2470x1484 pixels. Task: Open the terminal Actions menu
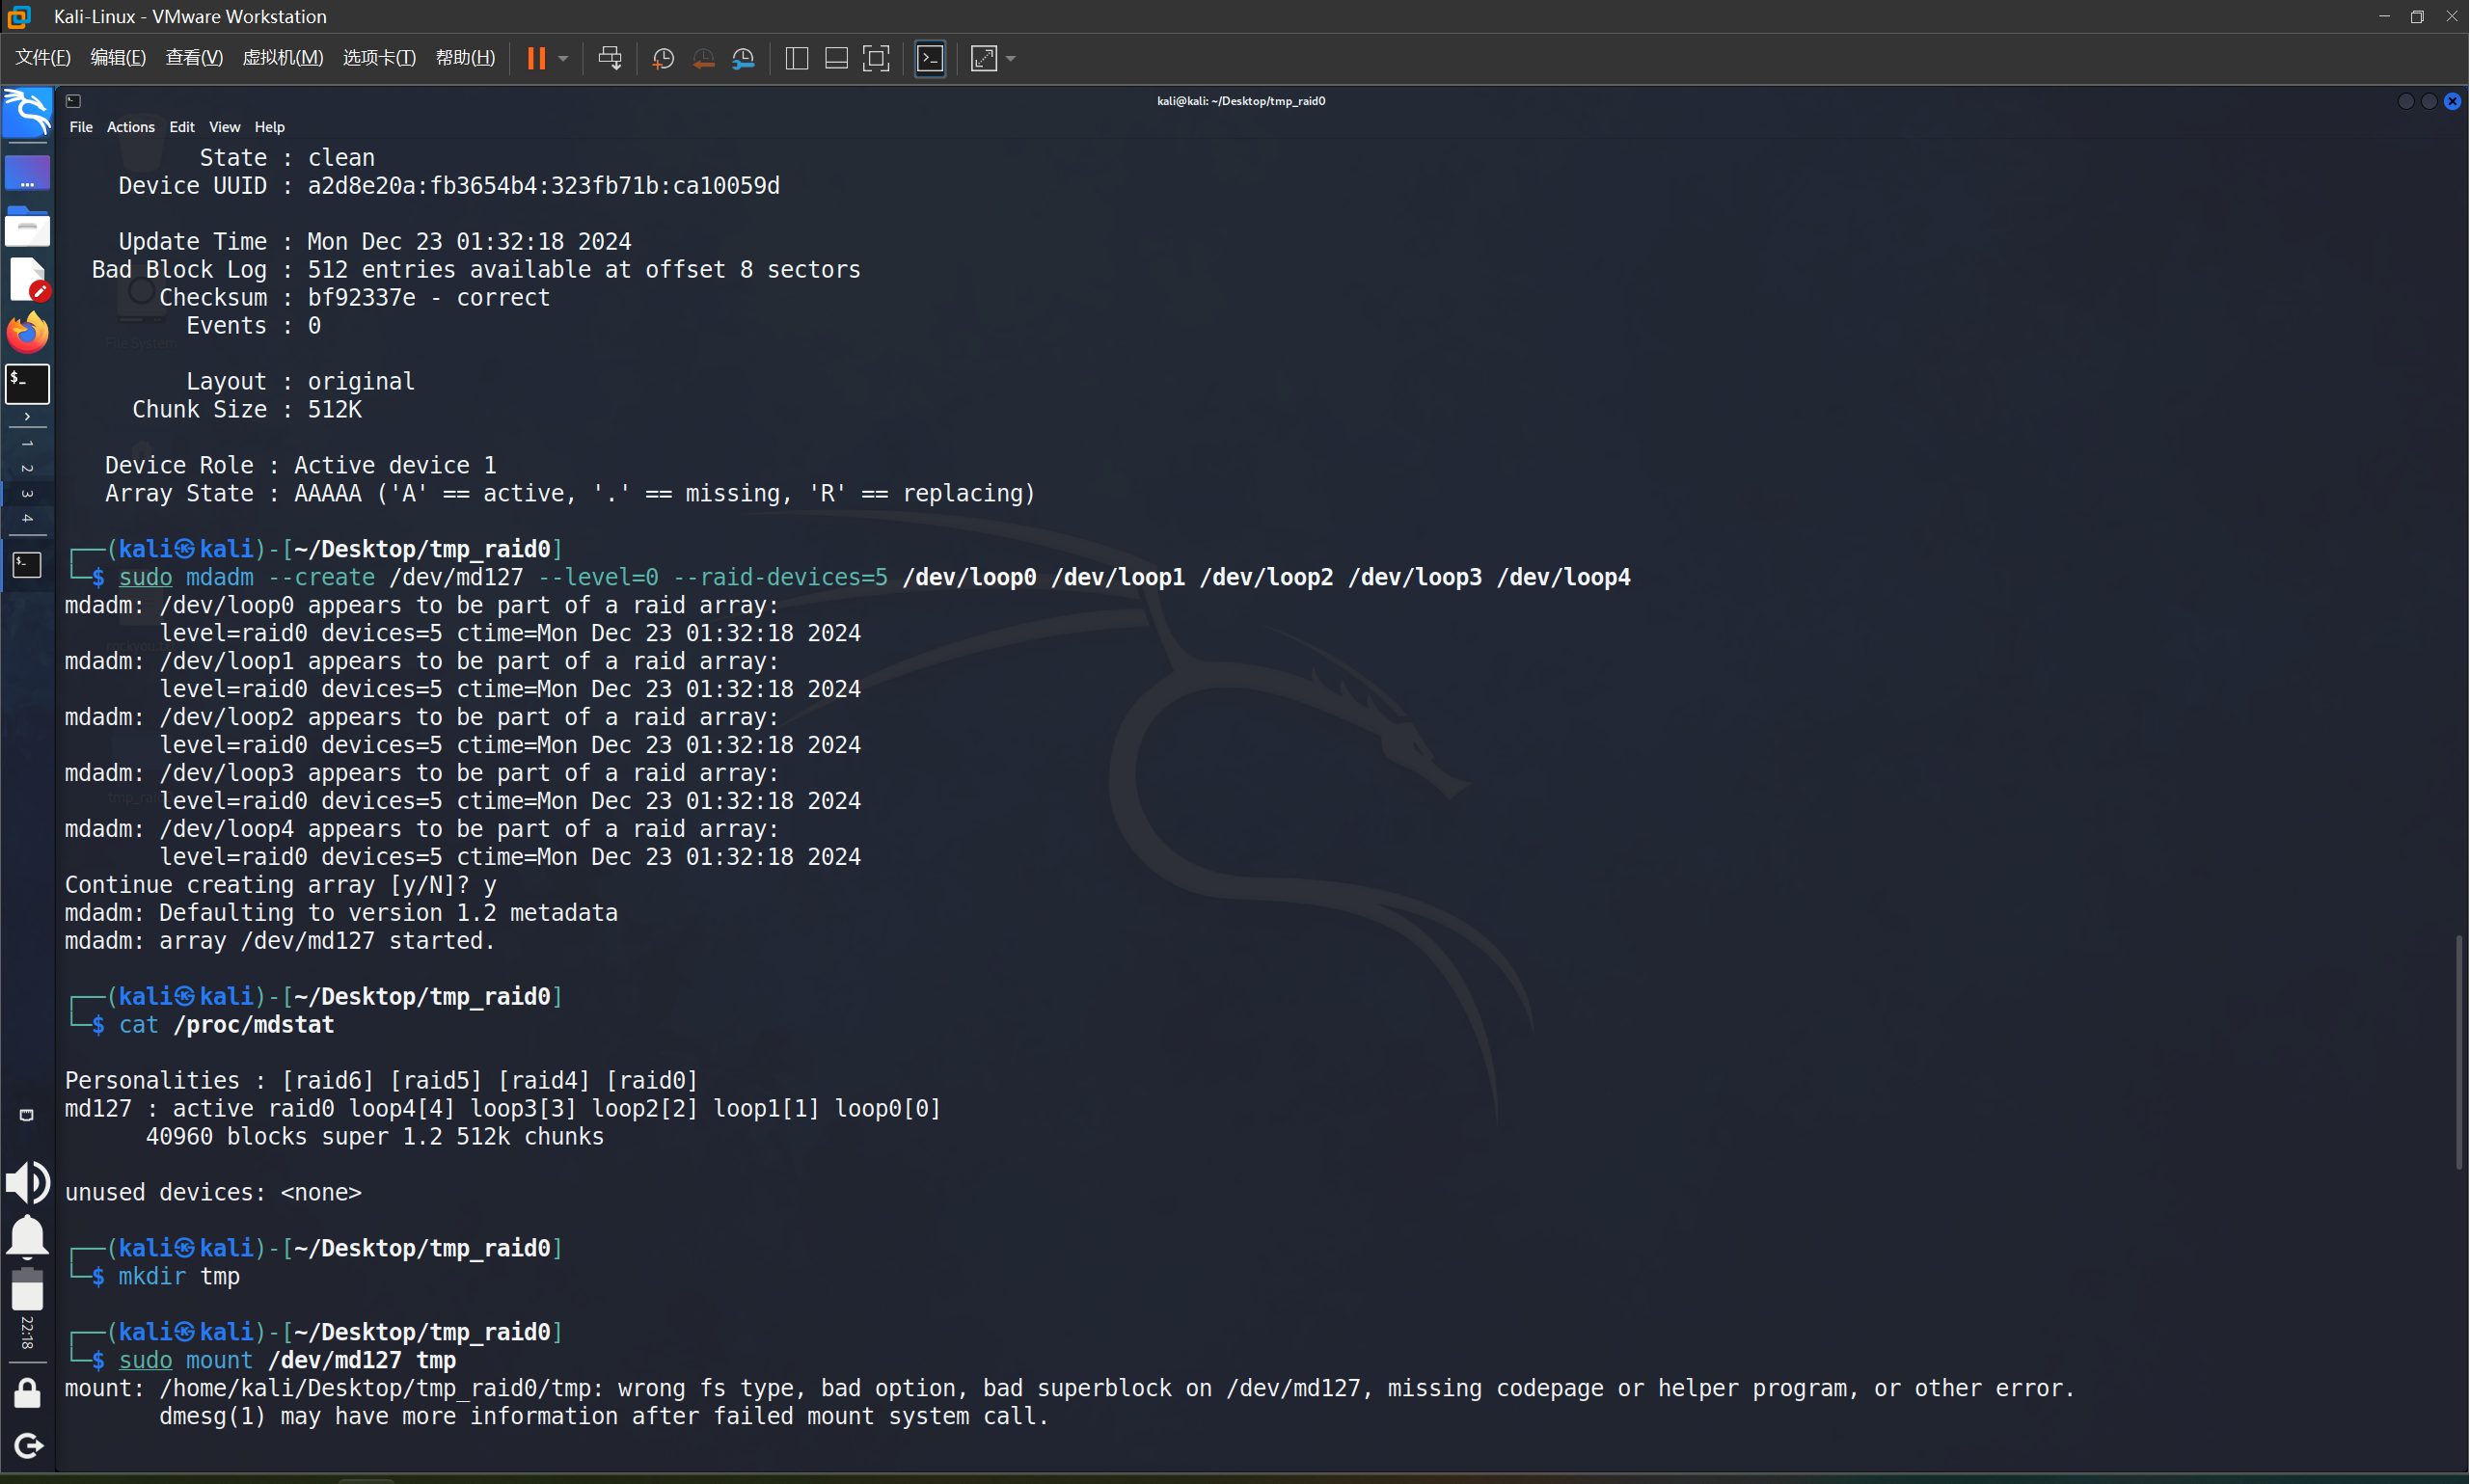[131, 127]
